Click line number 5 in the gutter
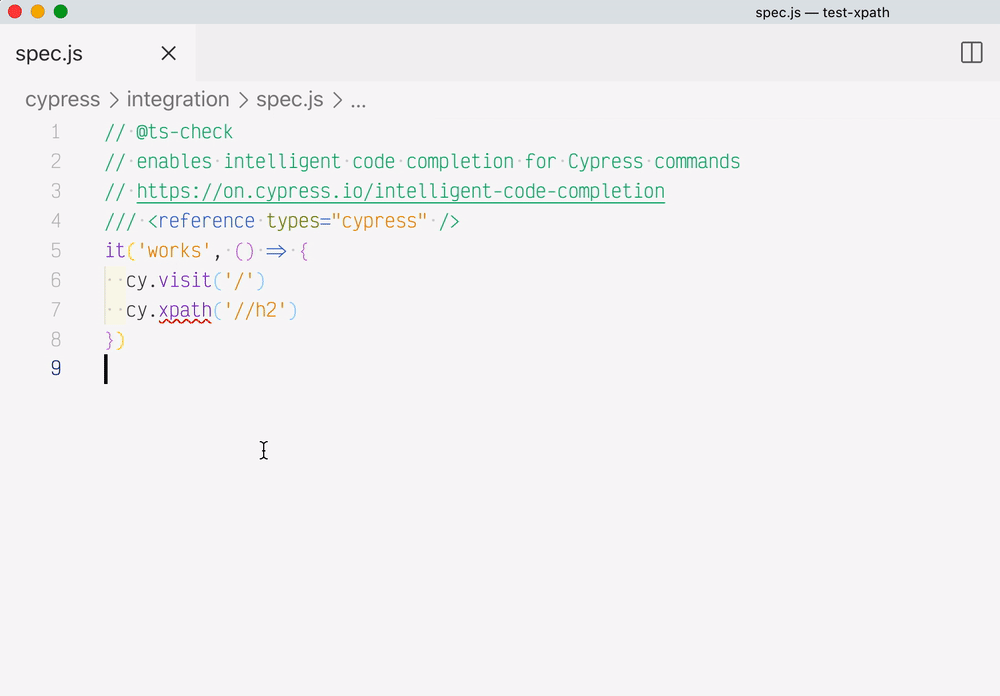 (56, 250)
